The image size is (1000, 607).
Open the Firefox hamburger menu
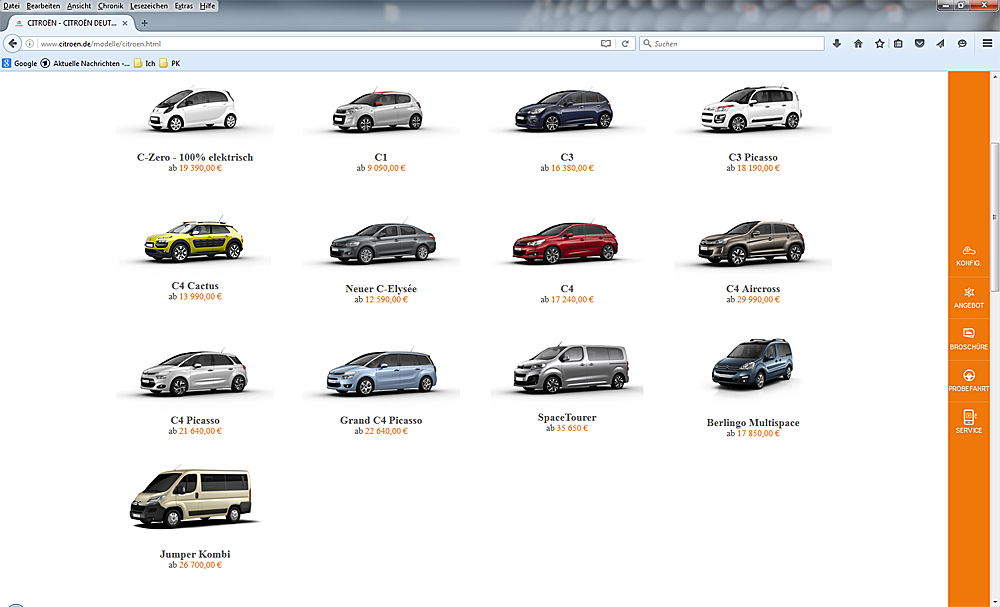click(x=987, y=44)
